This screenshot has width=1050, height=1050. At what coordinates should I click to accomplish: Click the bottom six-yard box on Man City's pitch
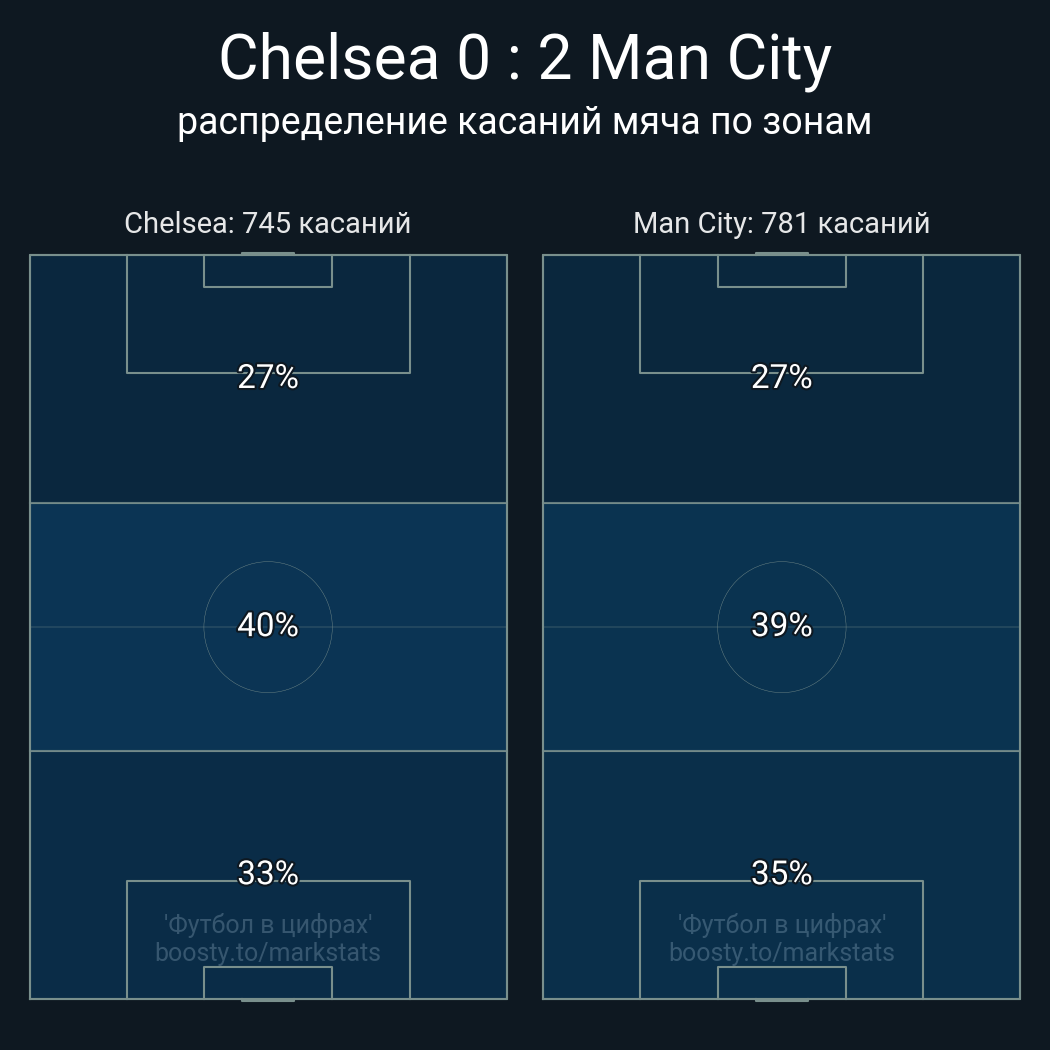[x=781, y=982]
